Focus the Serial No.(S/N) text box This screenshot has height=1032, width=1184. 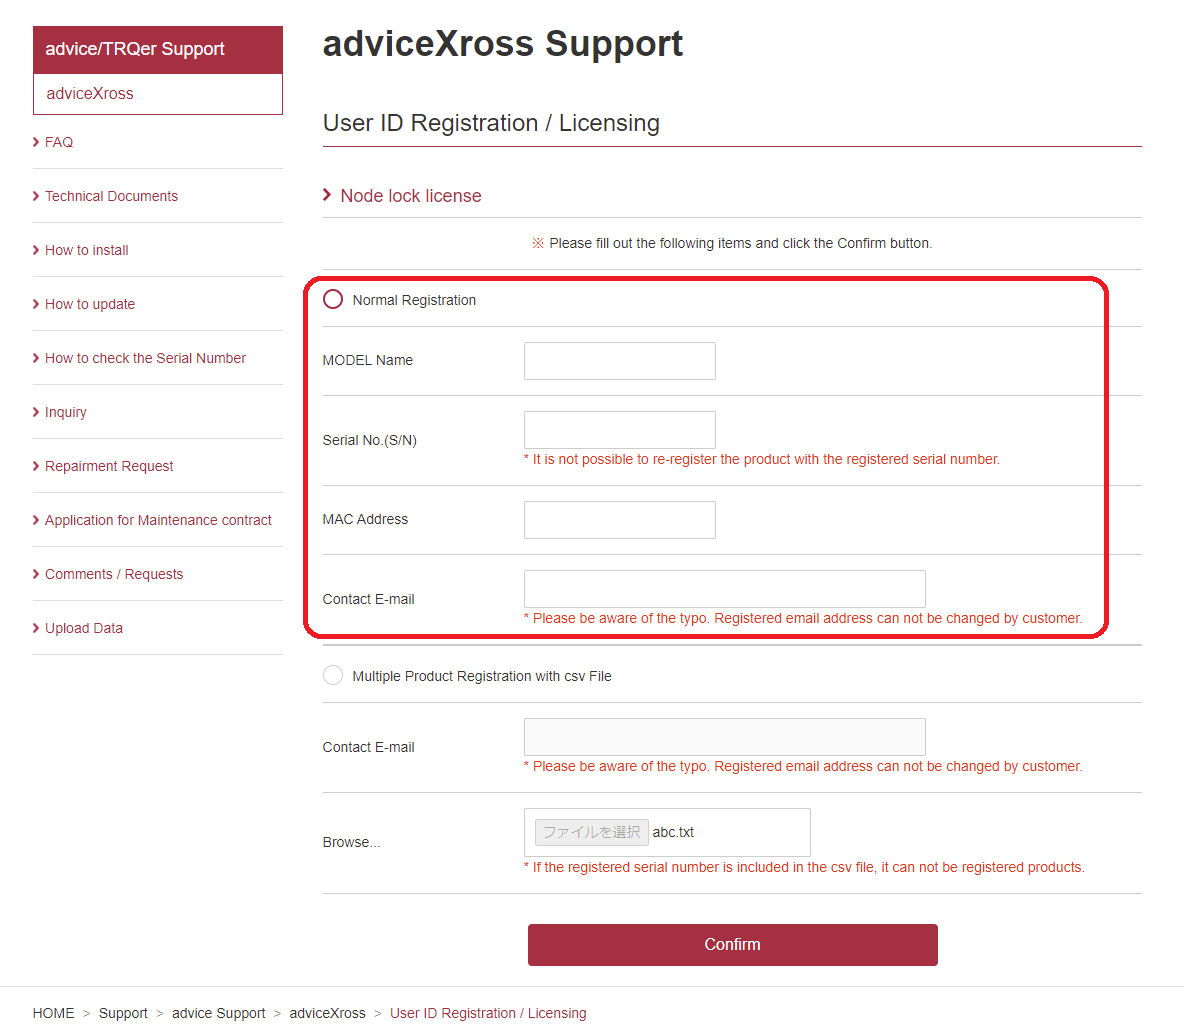pyautogui.click(x=619, y=430)
